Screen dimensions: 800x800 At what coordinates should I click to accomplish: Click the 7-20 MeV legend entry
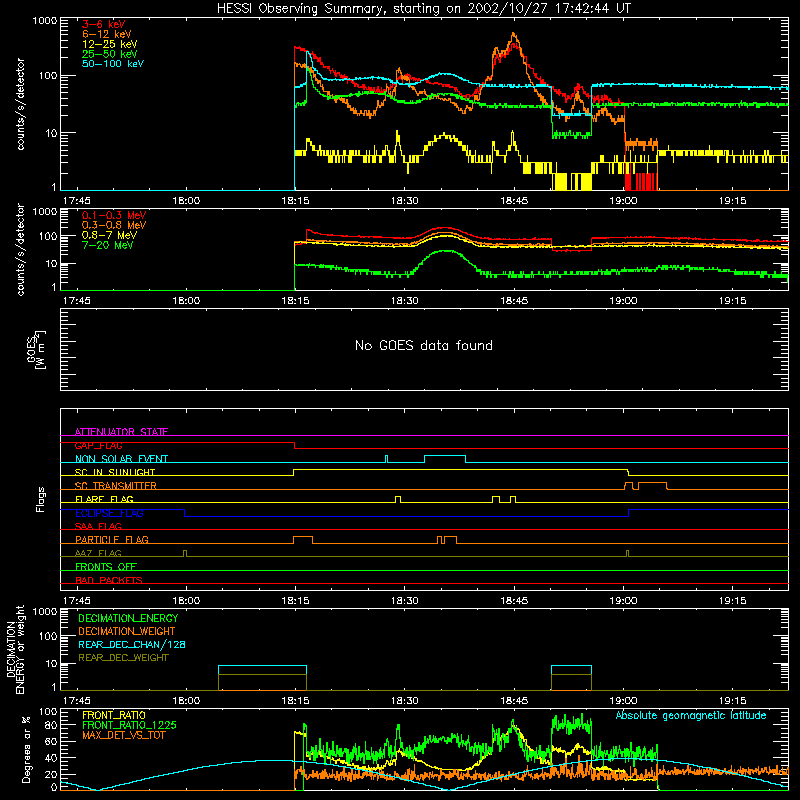click(x=107, y=245)
